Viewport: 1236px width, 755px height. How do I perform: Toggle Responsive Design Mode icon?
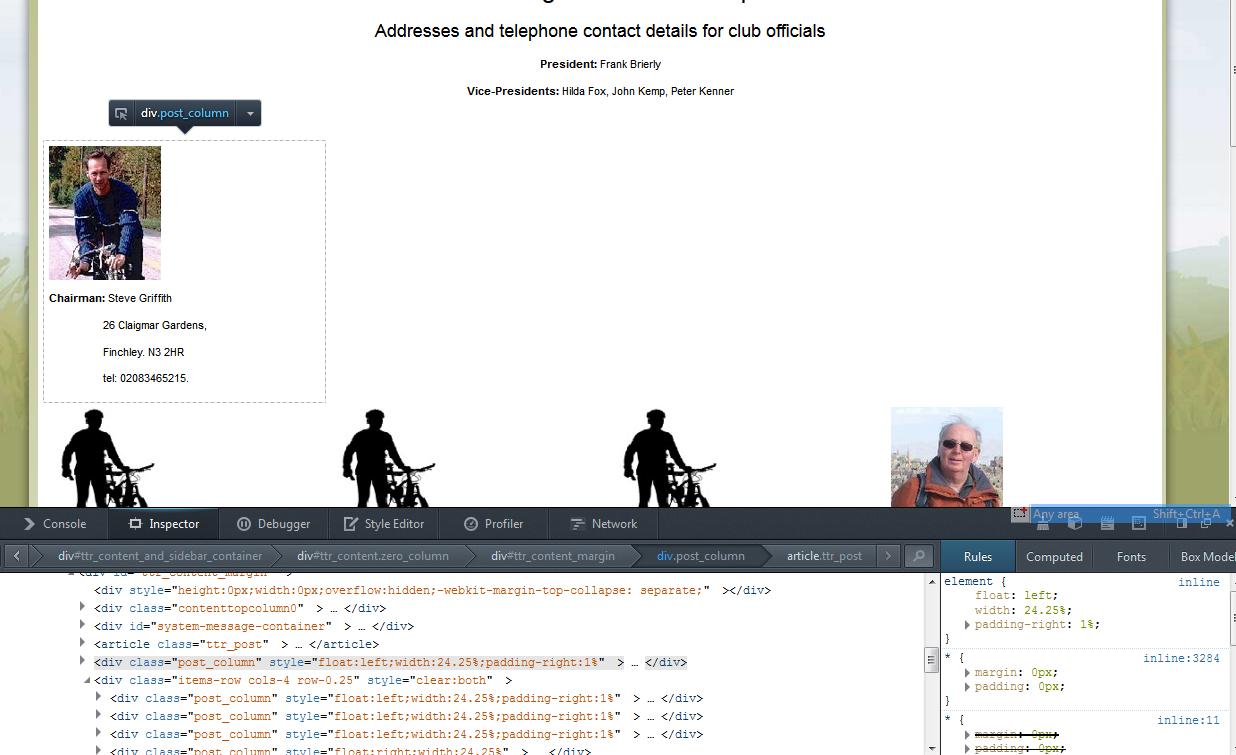[1139, 523]
